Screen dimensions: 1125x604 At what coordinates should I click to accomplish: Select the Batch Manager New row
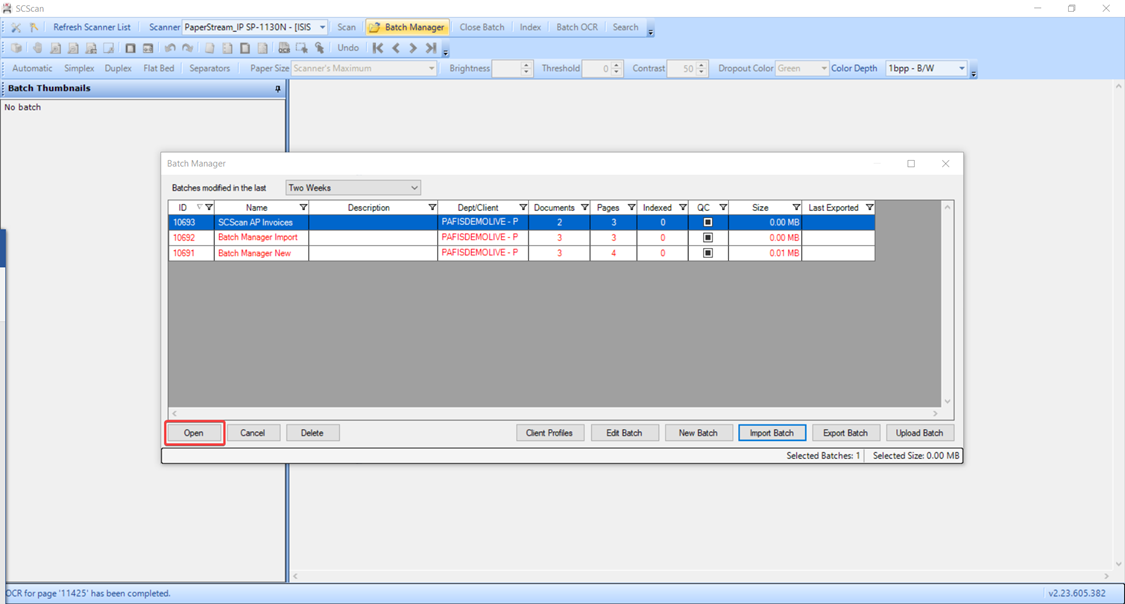click(x=257, y=253)
